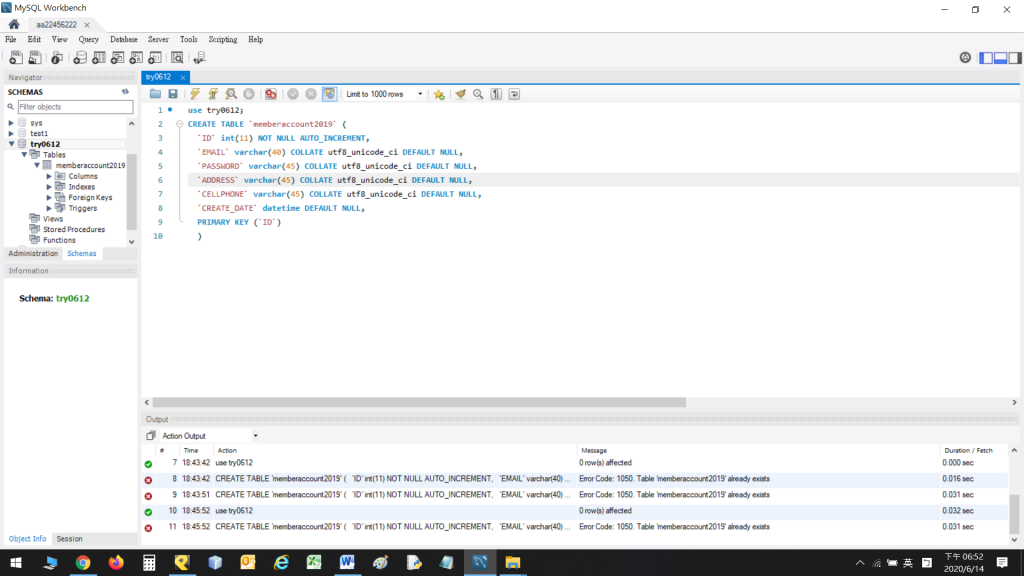Switch to the Administration tab

tap(33, 253)
